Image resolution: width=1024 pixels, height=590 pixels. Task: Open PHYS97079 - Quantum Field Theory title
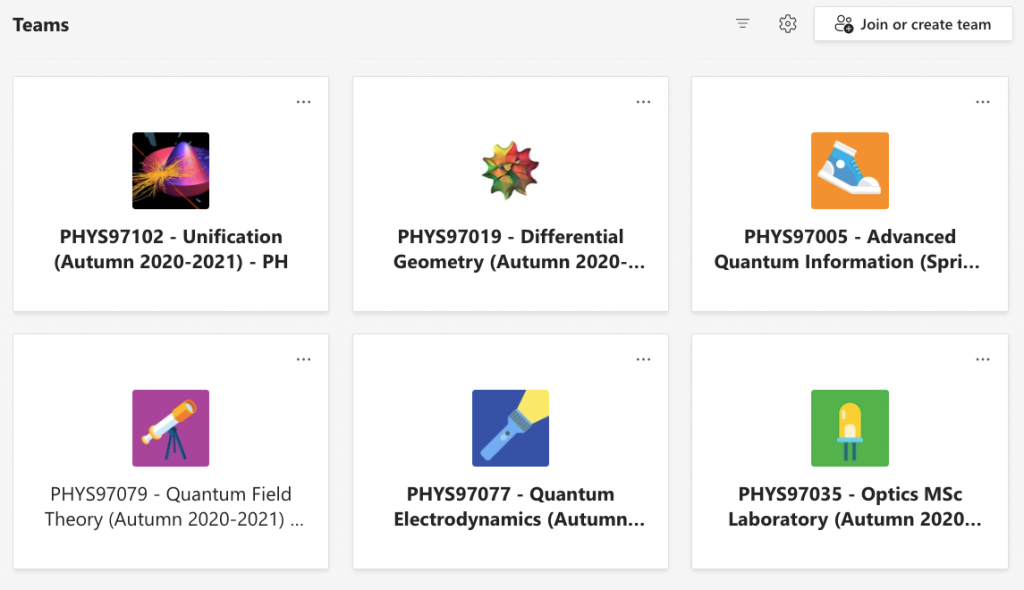point(171,506)
